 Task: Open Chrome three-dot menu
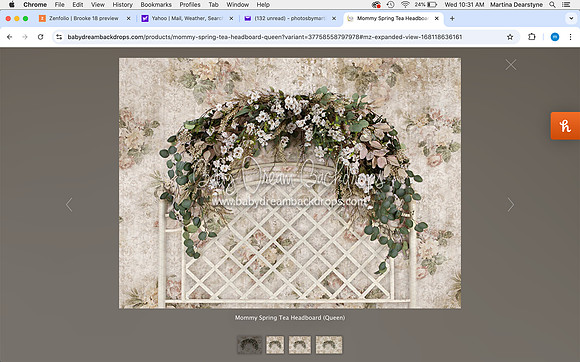pos(570,37)
